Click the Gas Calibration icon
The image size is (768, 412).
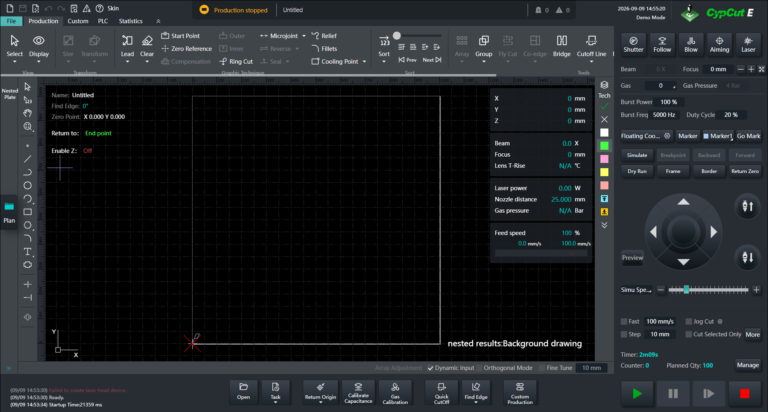(395, 392)
